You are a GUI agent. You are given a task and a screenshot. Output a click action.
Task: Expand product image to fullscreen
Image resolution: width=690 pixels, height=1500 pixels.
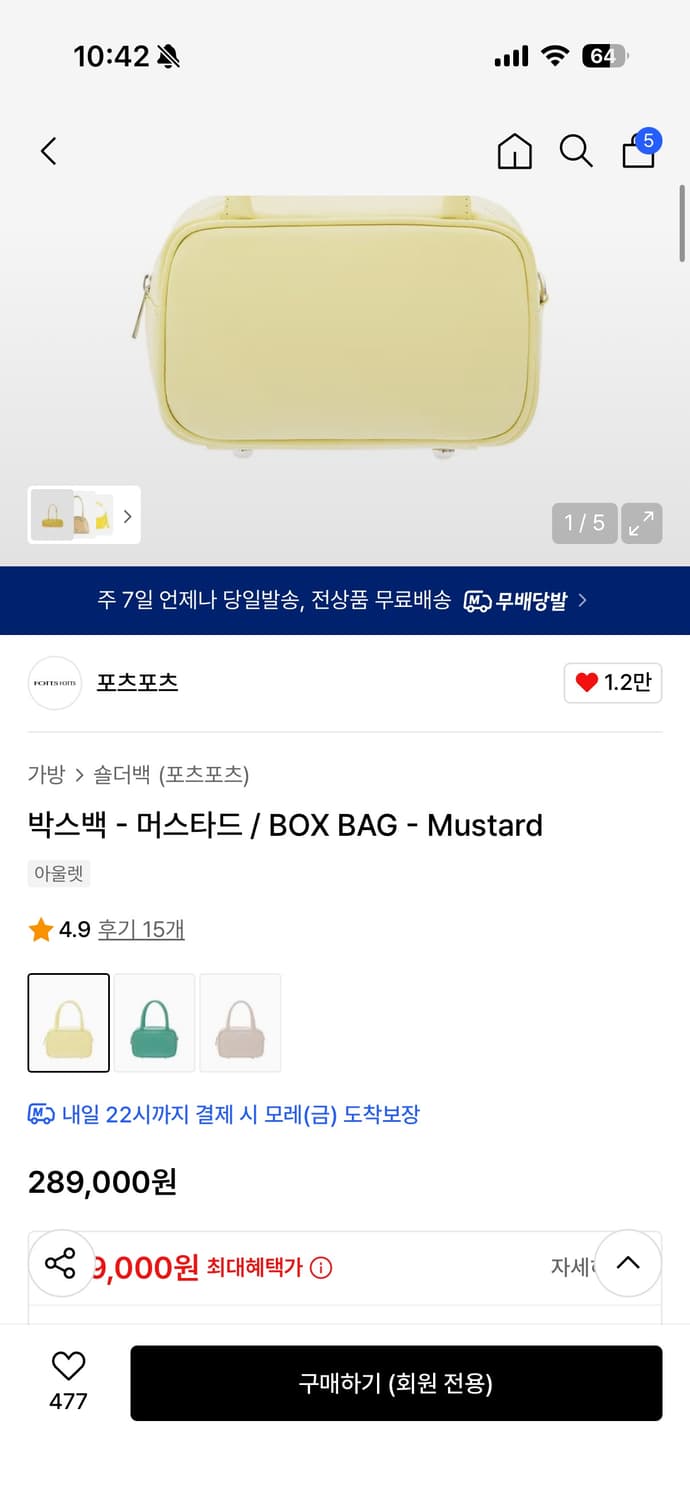[x=641, y=522]
